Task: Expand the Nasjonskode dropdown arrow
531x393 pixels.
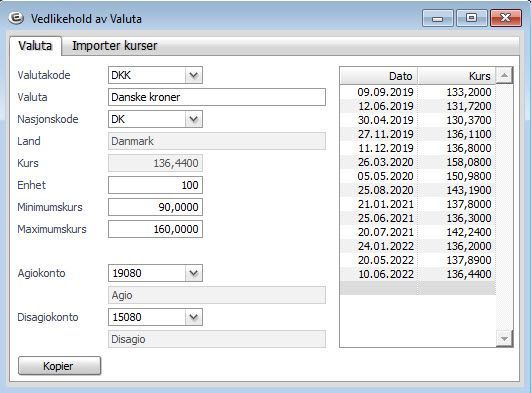Action: 194,119
